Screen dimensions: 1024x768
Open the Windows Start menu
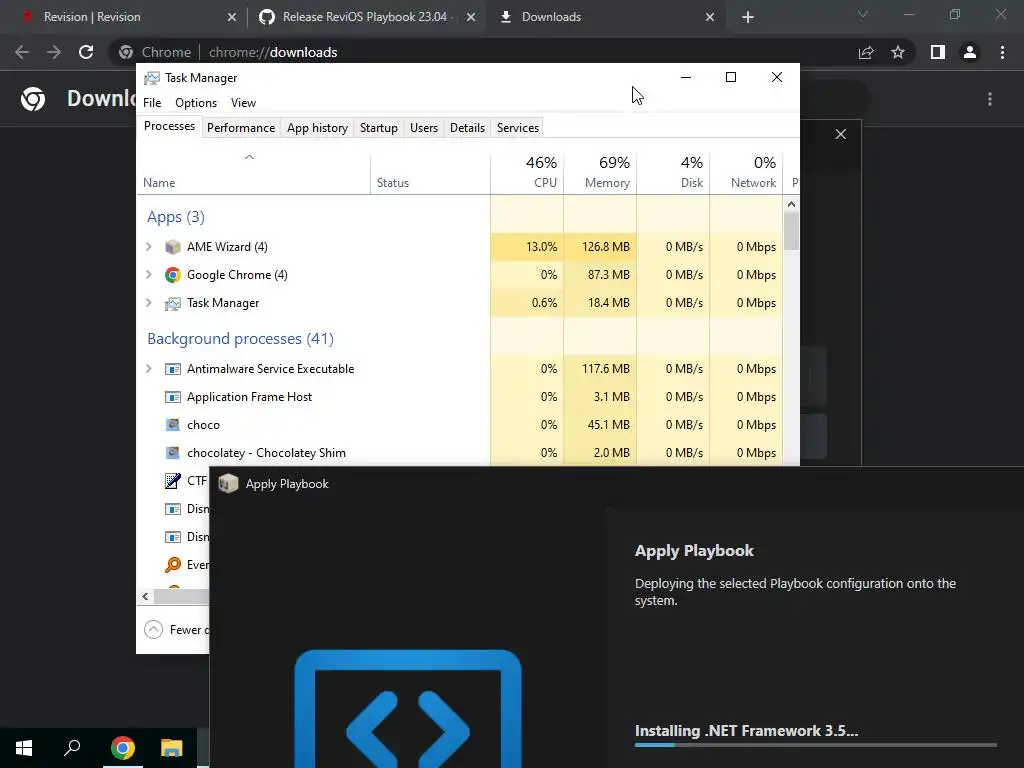[x=24, y=748]
